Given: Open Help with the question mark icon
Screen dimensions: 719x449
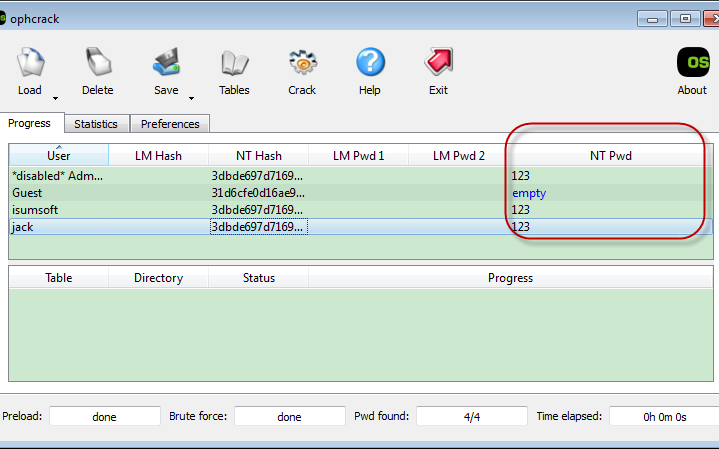Looking at the screenshot, I should (x=370, y=64).
